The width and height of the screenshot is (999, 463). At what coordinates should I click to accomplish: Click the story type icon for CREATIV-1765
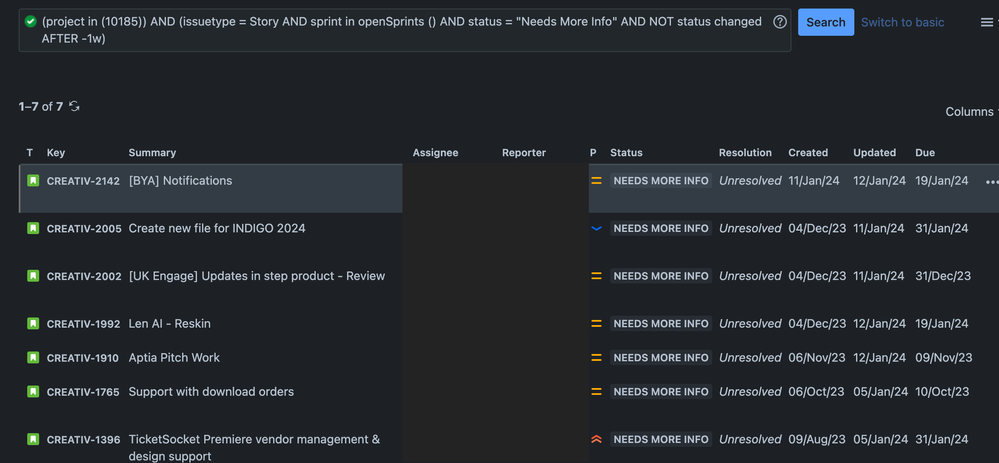[33, 392]
